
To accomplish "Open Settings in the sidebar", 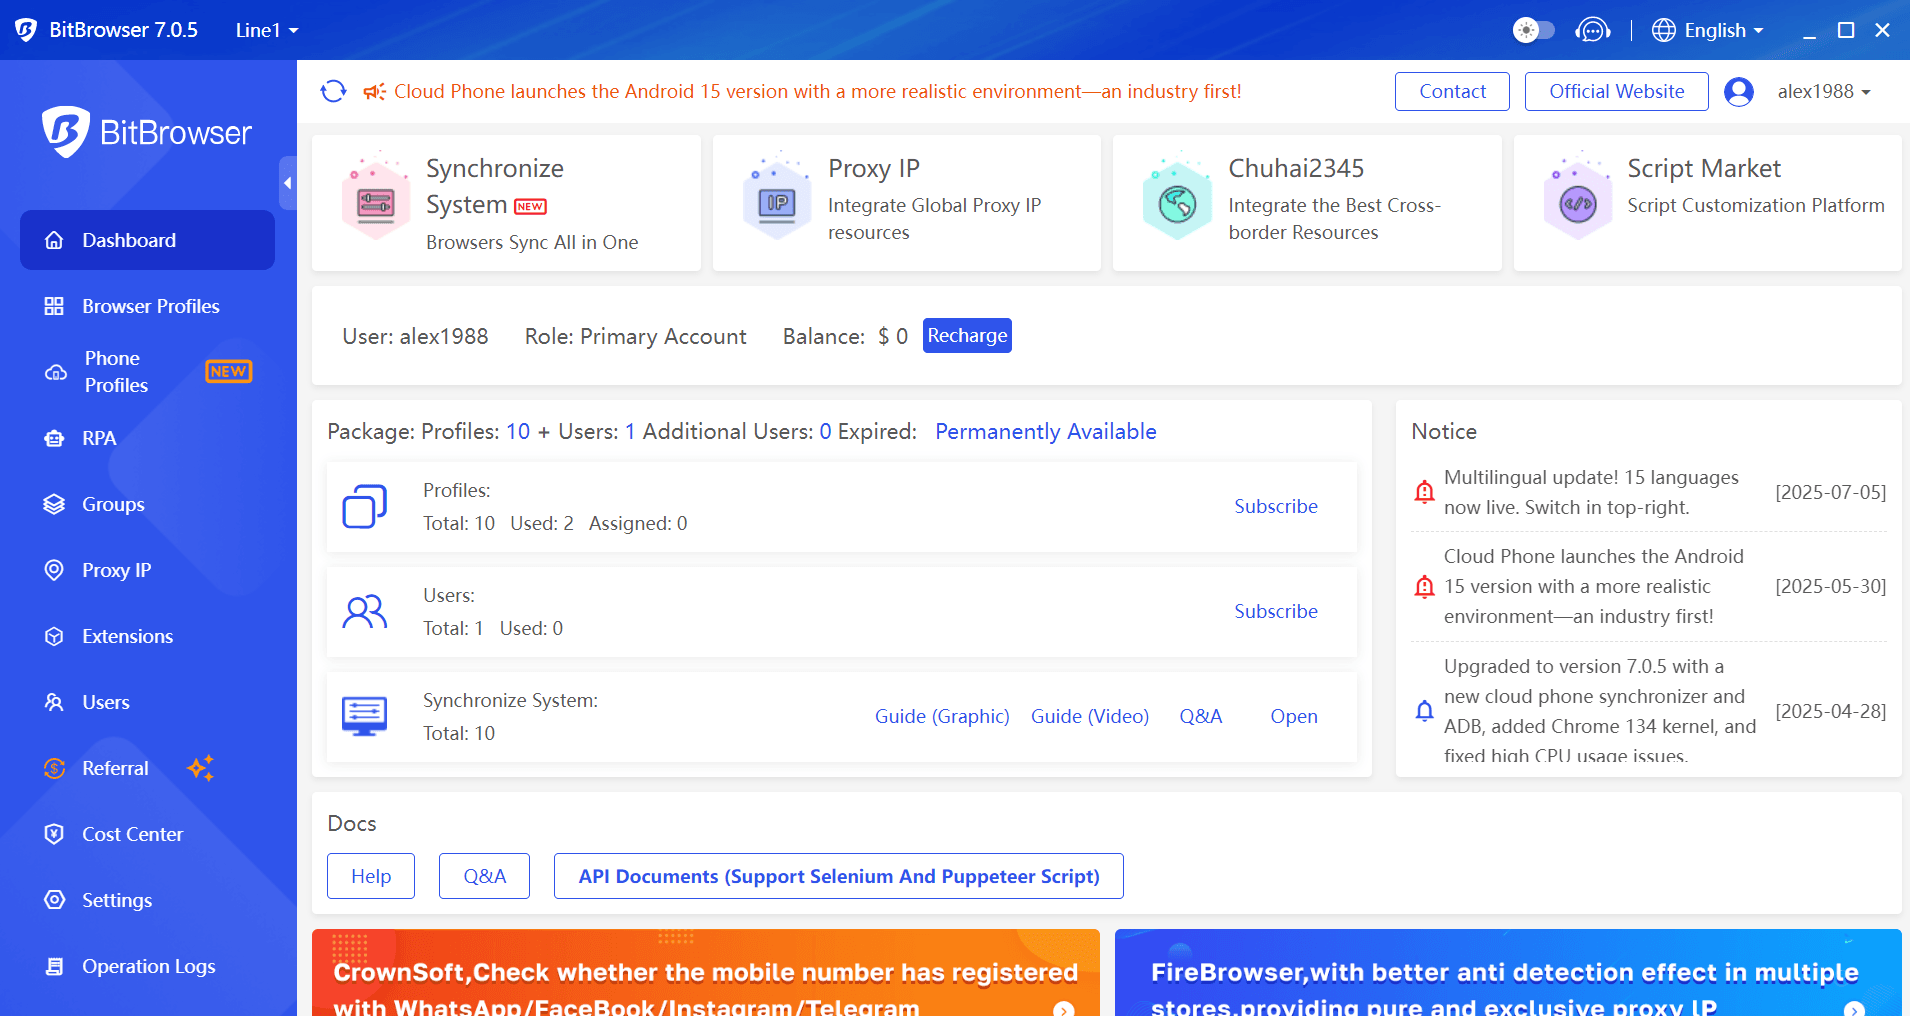I will [147, 900].
